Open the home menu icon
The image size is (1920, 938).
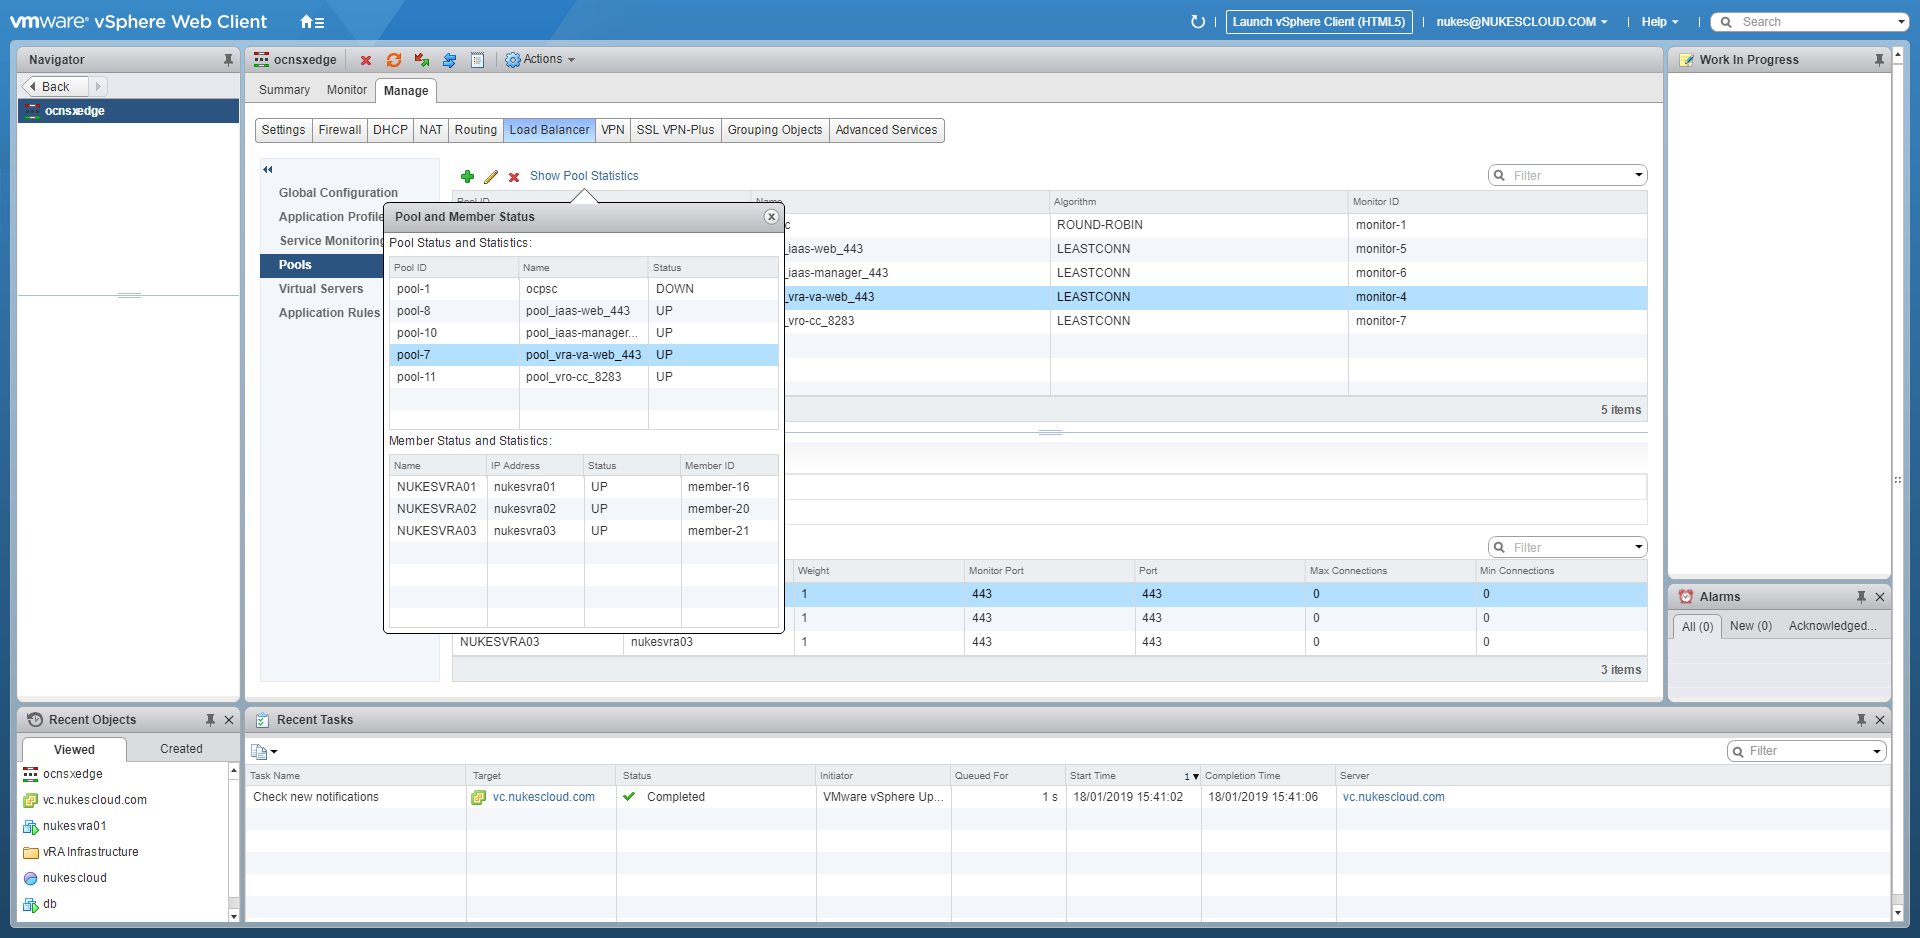(312, 21)
